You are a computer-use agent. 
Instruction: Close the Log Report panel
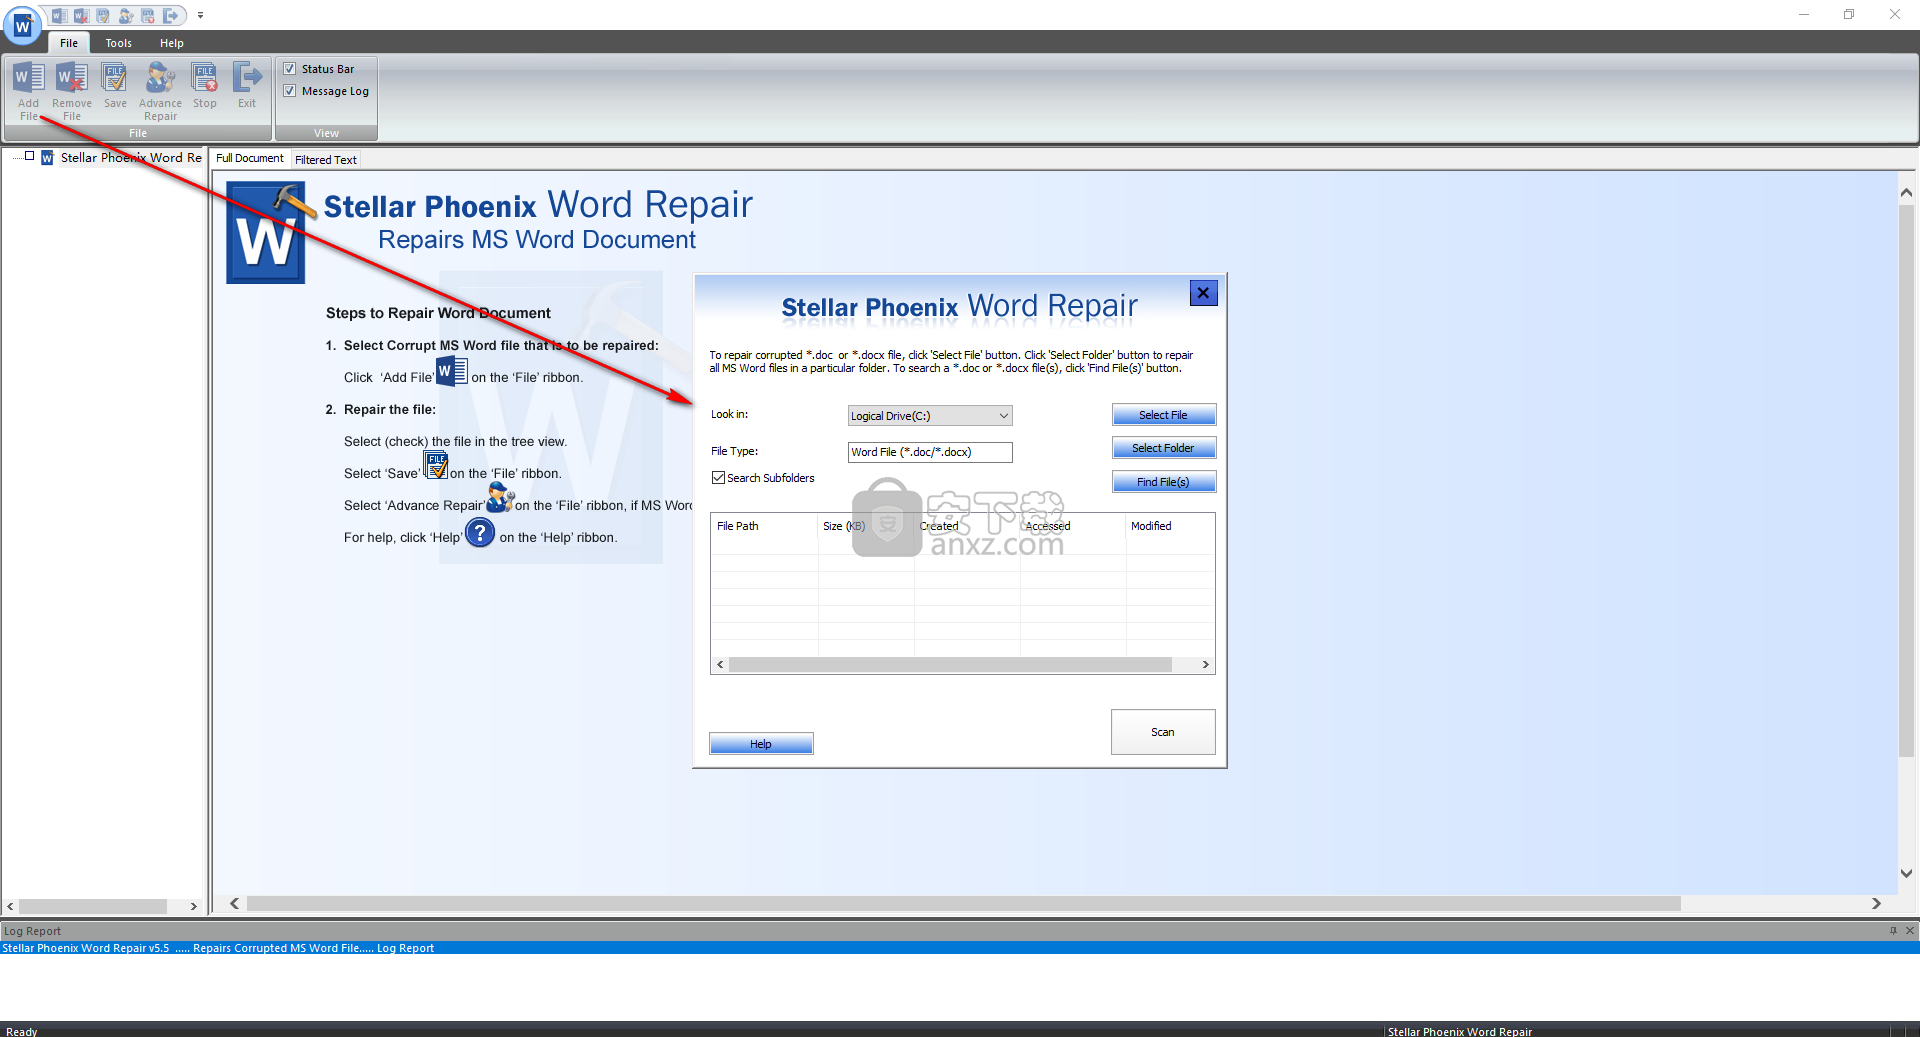pyautogui.click(x=1909, y=931)
